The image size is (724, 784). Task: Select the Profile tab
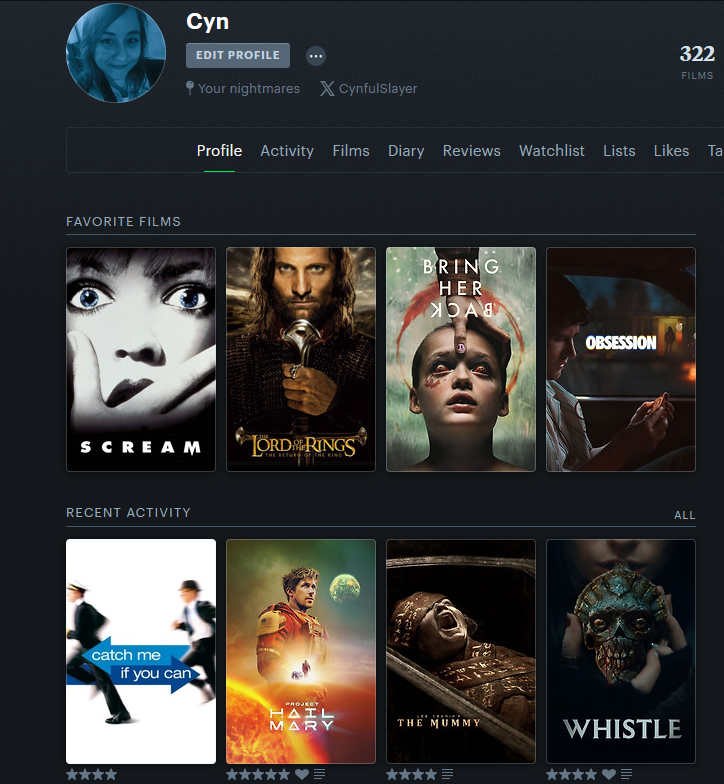point(219,150)
